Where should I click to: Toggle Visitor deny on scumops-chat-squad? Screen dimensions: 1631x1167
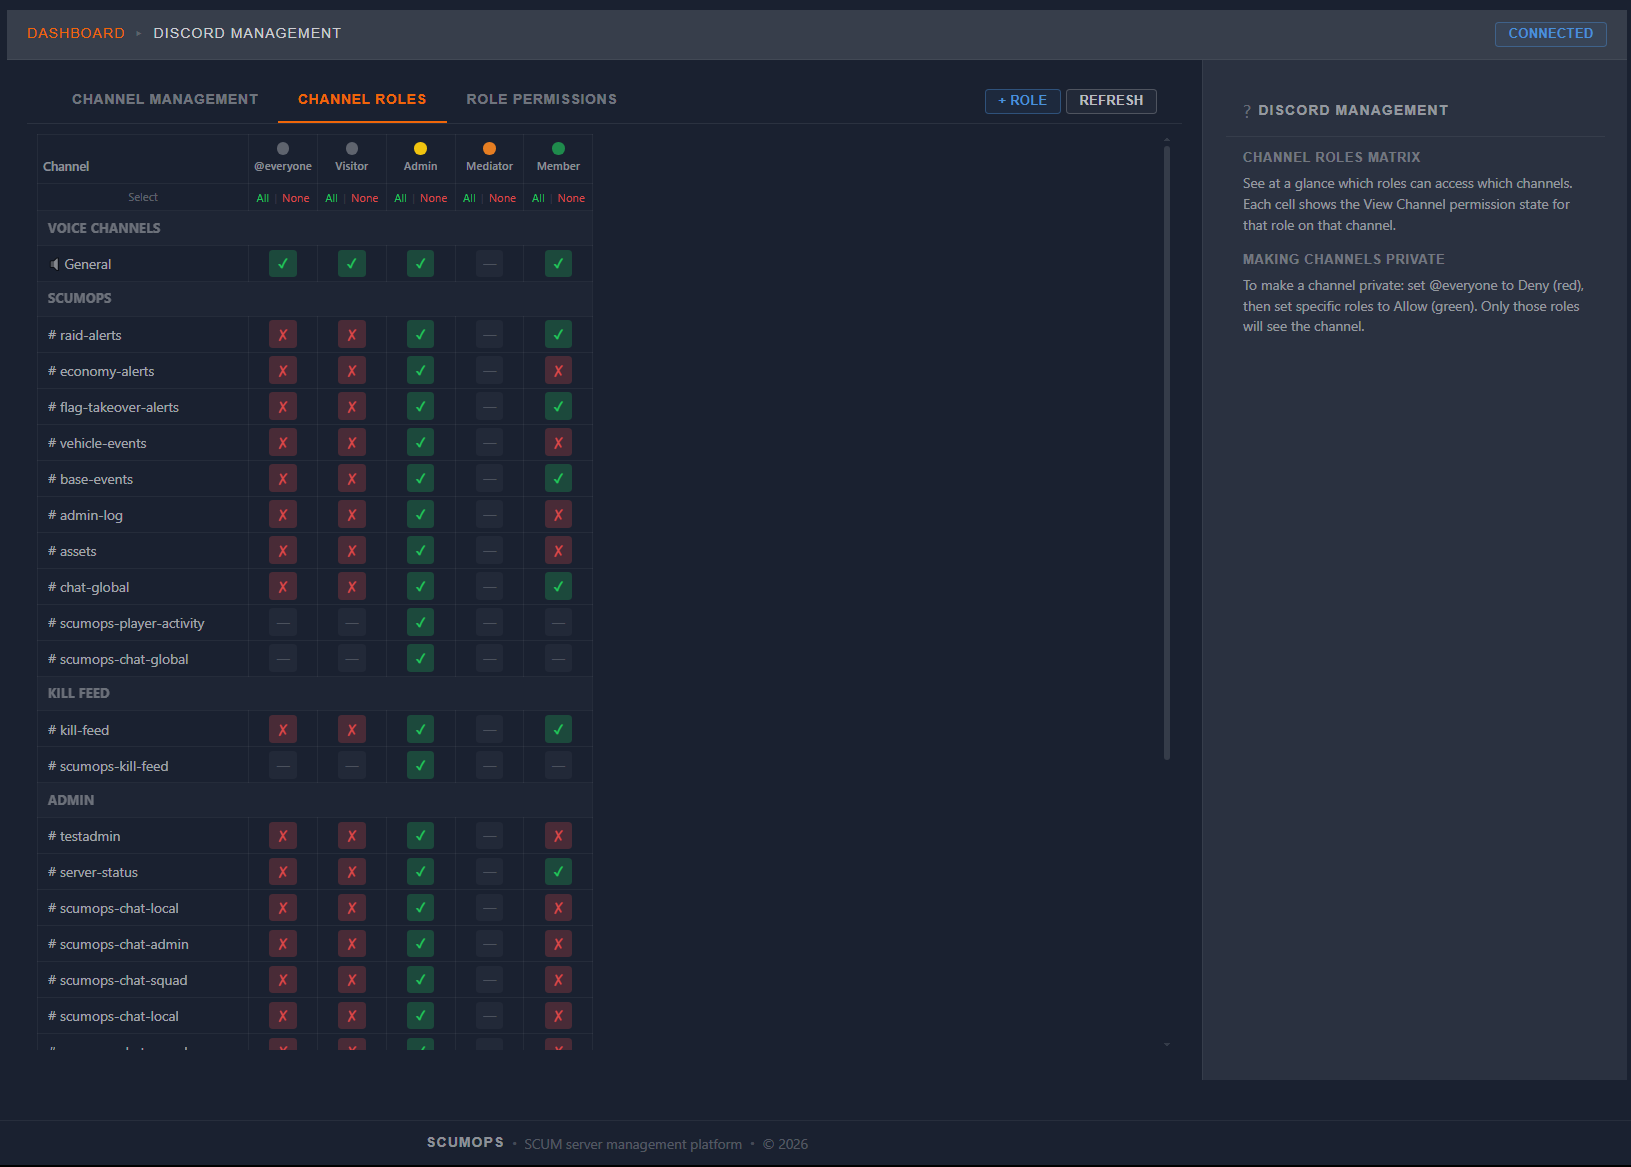click(x=352, y=980)
